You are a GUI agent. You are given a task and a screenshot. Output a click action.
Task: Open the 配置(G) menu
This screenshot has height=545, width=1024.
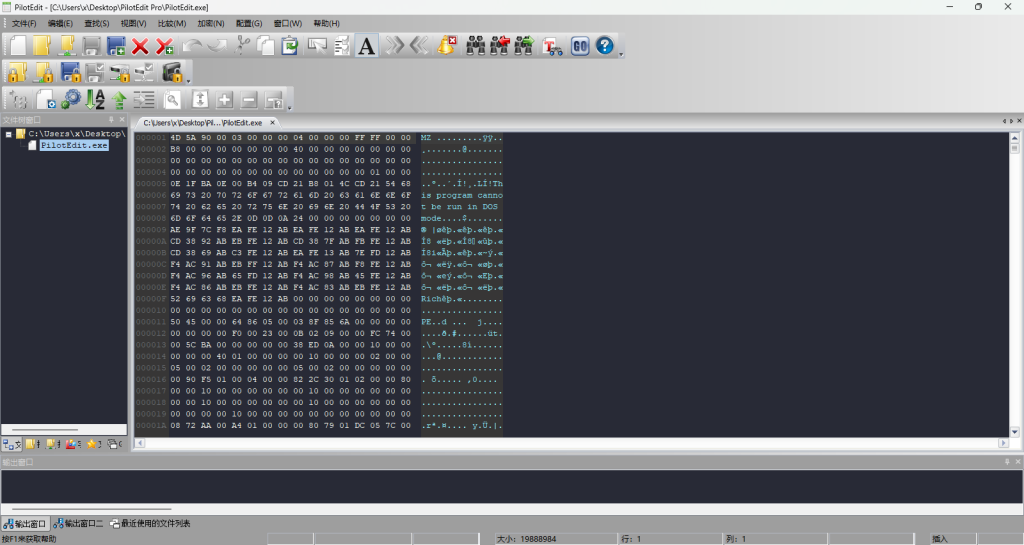(x=249, y=23)
